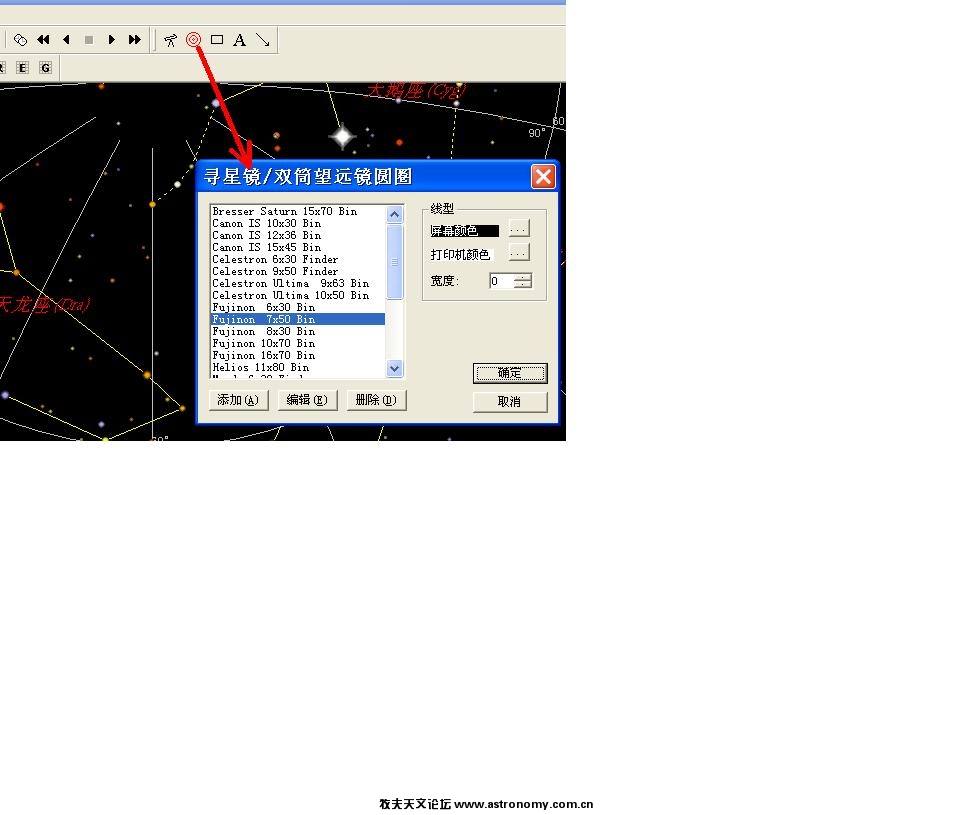This screenshot has height=815, width=970.
Task: Select Fujinon 6x30 Bin entry
Action: click(298, 308)
